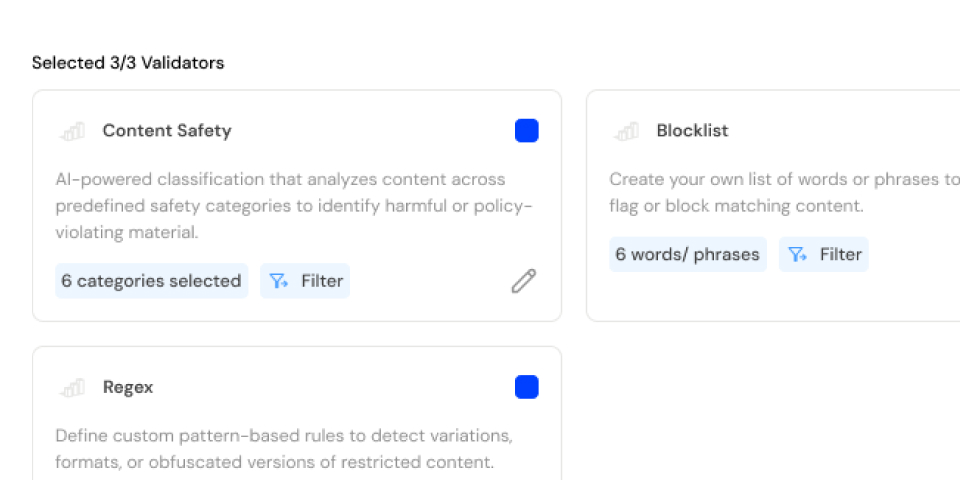Image resolution: width=960 pixels, height=480 pixels.
Task: Select the Regex card title
Action: point(128,387)
